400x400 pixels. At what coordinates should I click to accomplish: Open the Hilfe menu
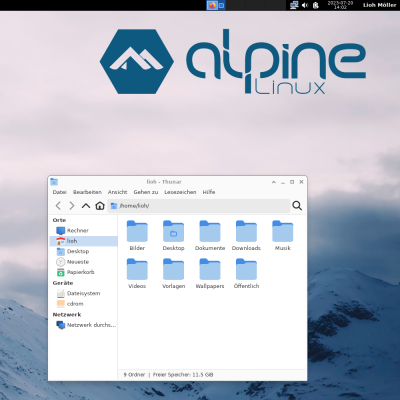209,192
